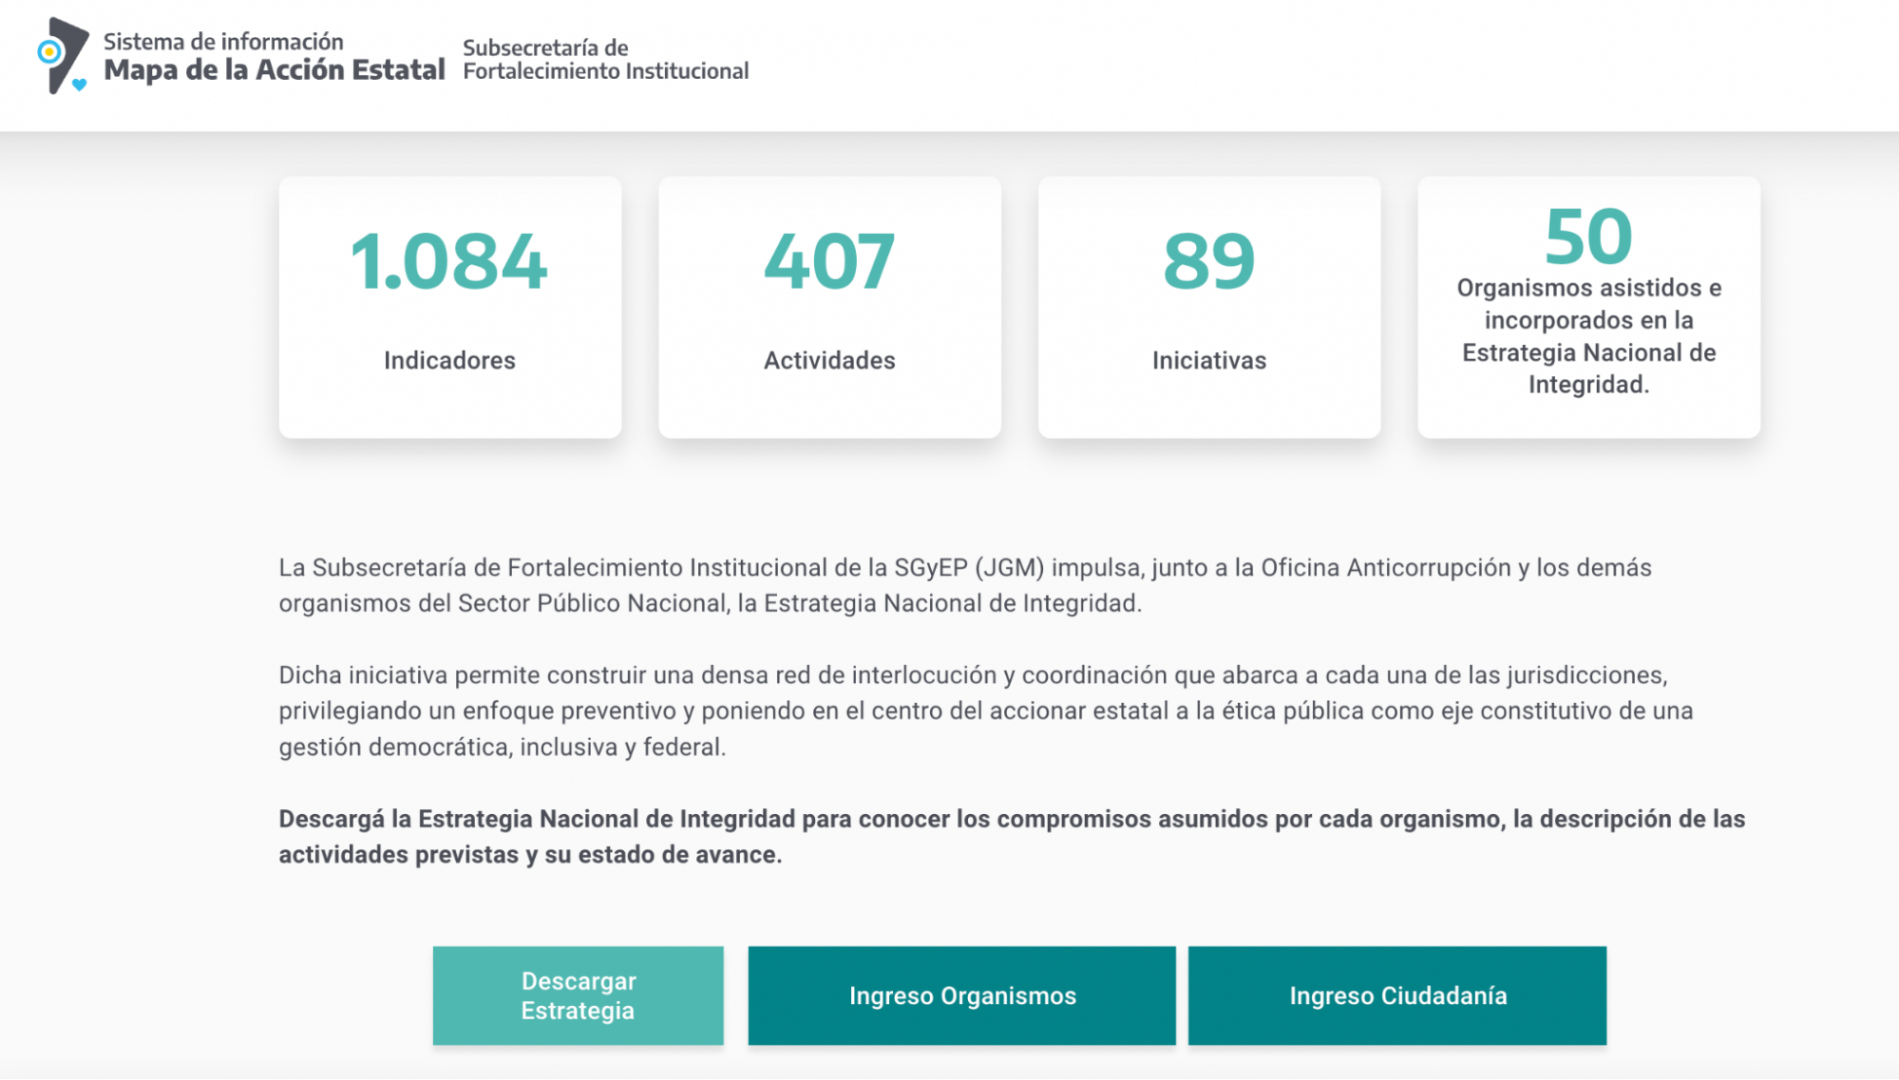Click paragraph mentioning the Oficina Anticorrupción
This screenshot has height=1080, width=1899.
click(964, 585)
